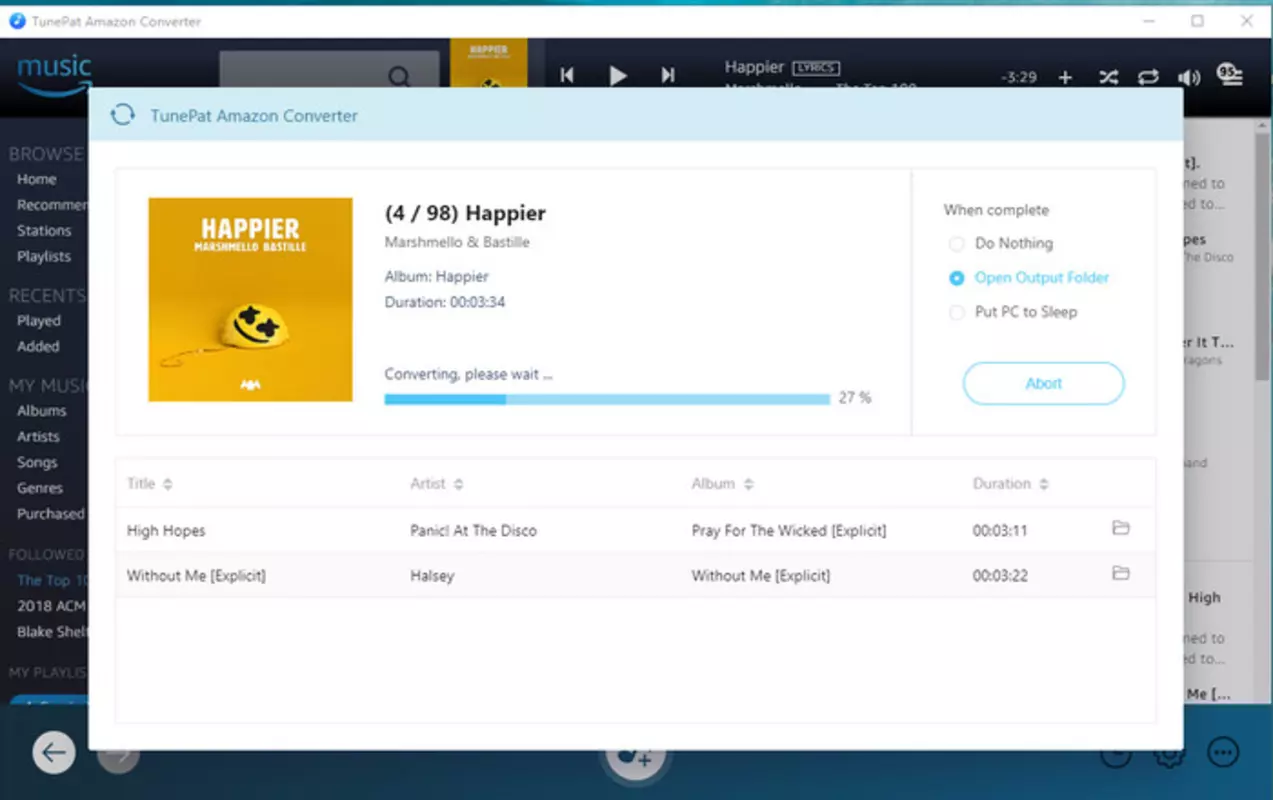This screenshot has height=800, width=1273.
Task: Click the TunePat app icon in title bar
Action: click(16, 21)
